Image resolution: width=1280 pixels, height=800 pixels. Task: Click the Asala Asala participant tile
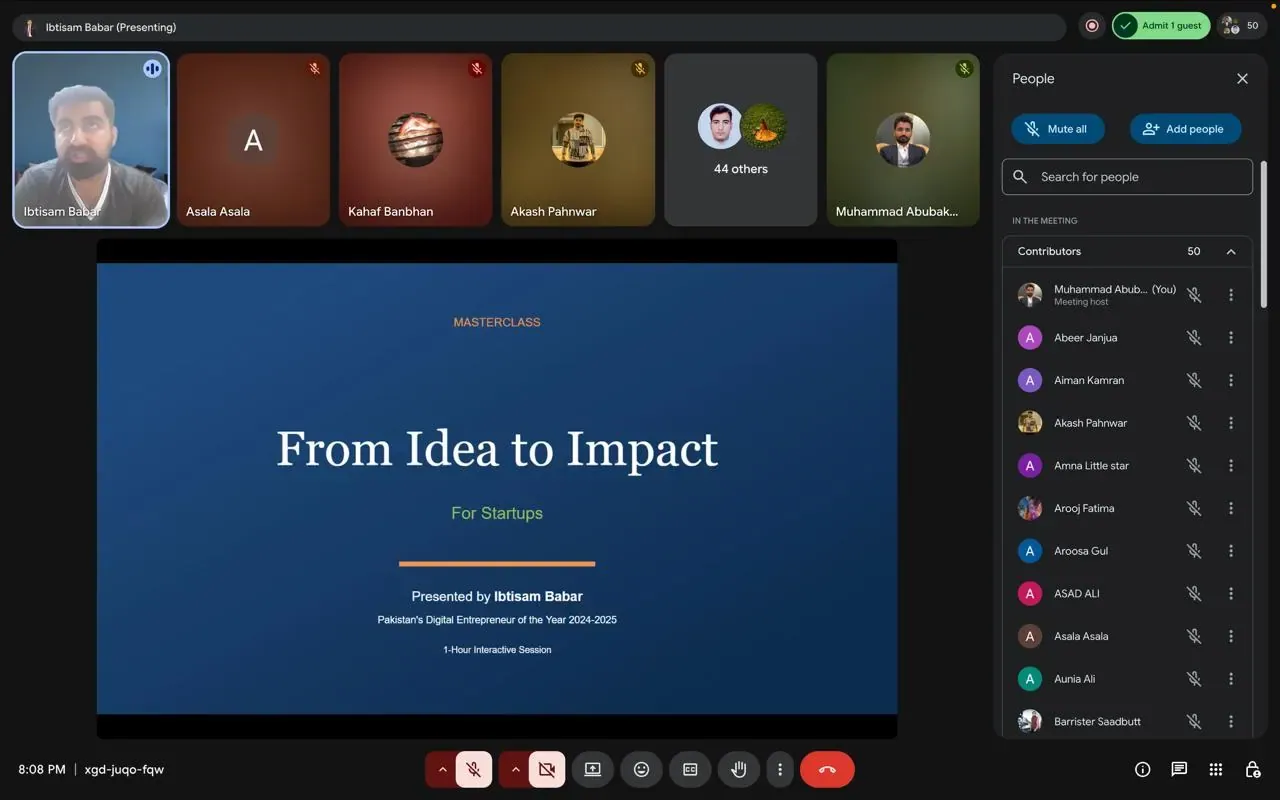coord(253,140)
